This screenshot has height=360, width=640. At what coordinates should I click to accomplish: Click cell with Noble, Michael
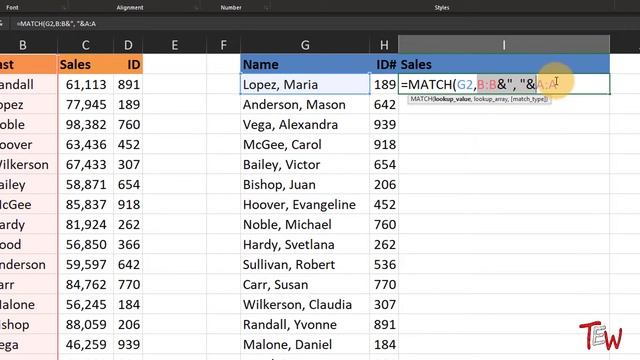[x=305, y=224]
